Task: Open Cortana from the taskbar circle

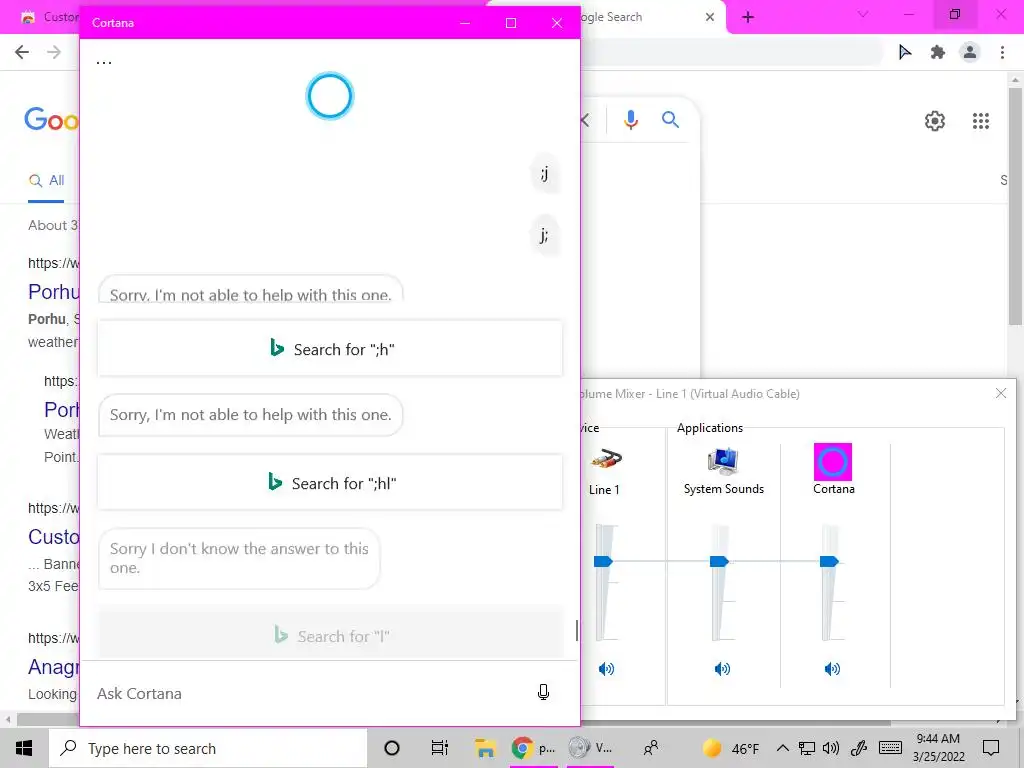Action: [392, 748]
